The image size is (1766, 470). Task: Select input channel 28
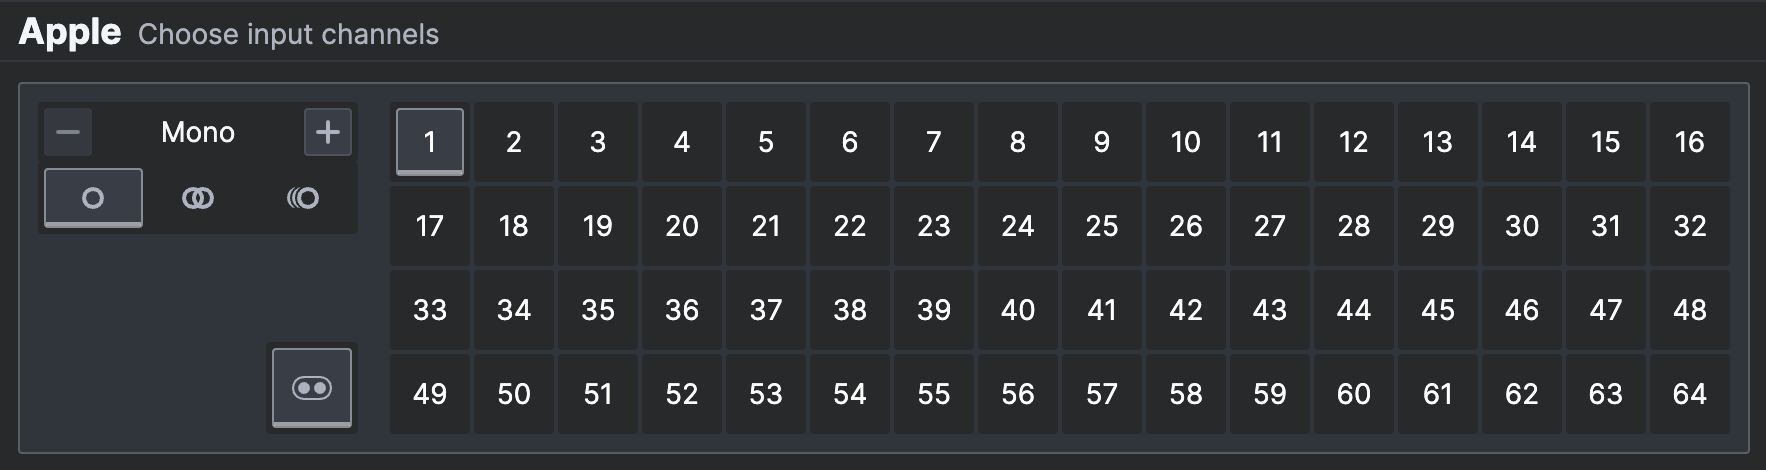pos(1354,226)
